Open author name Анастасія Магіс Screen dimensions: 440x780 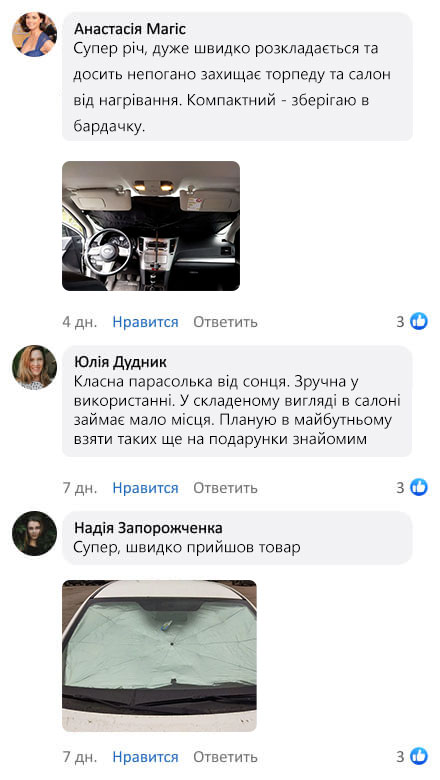130,29
